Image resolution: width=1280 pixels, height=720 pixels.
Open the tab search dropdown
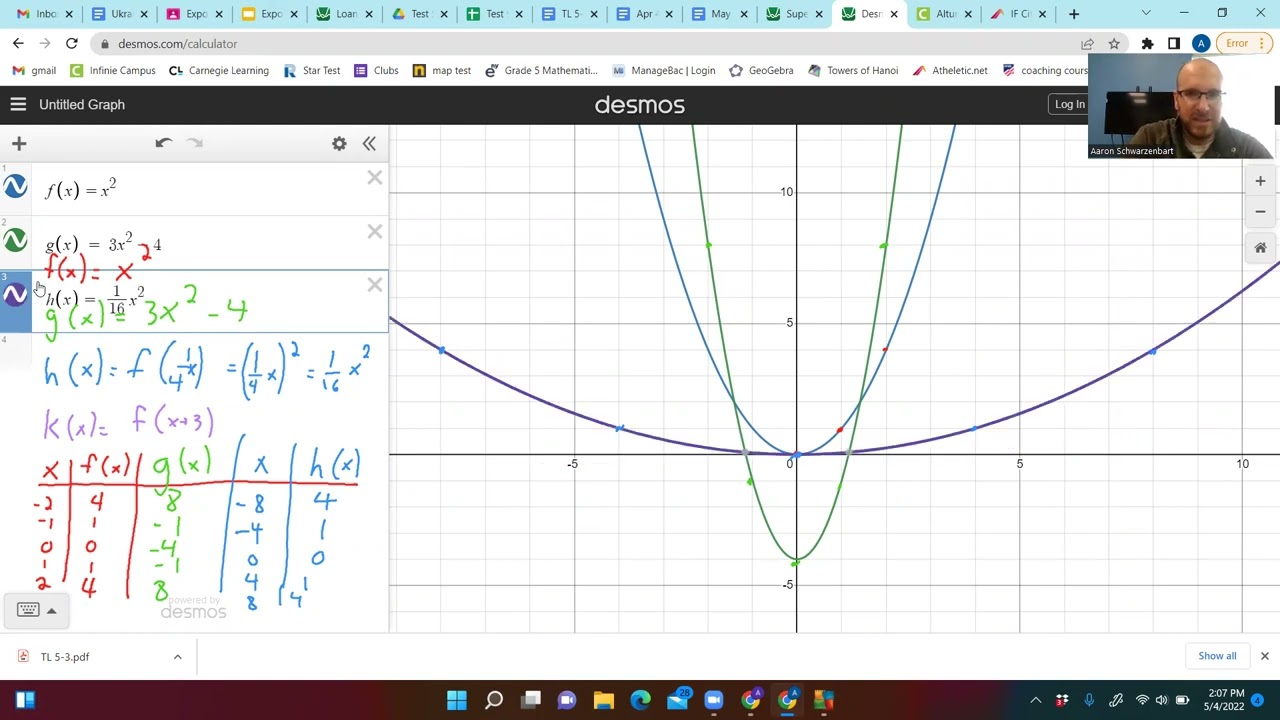click(x=1146, y=14)
